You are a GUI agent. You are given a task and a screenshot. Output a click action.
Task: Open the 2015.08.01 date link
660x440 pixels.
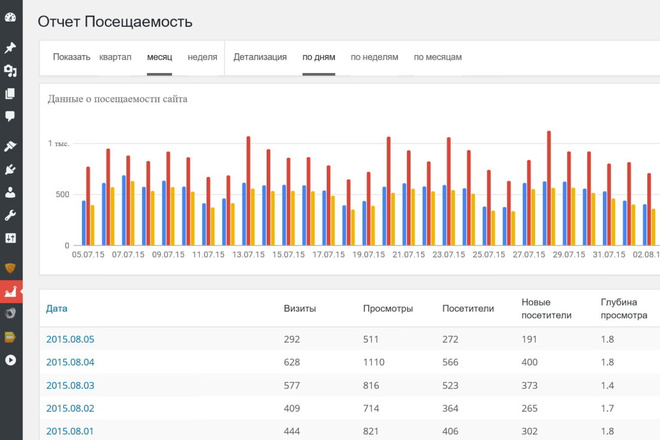click(70, 431)
